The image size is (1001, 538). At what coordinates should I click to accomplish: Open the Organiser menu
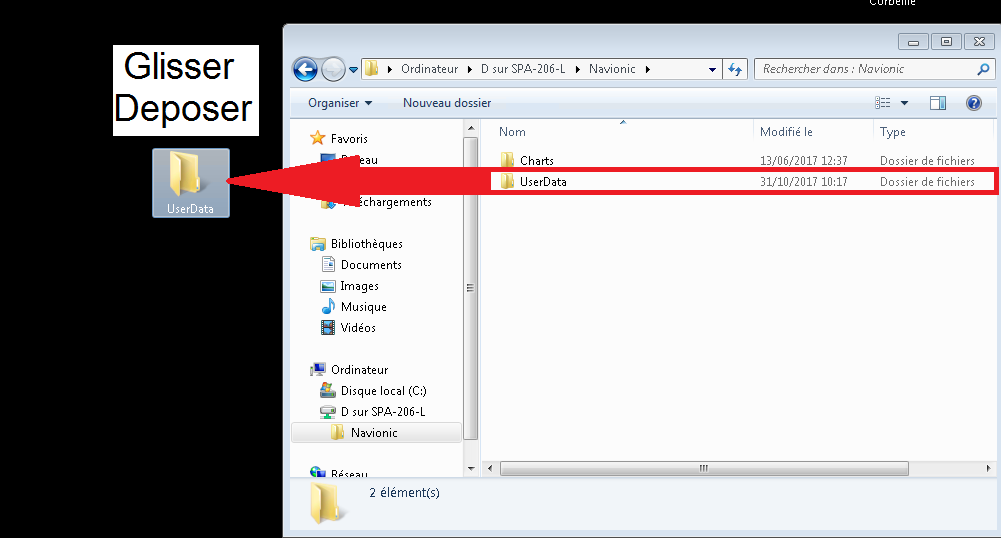coord(340,103)
